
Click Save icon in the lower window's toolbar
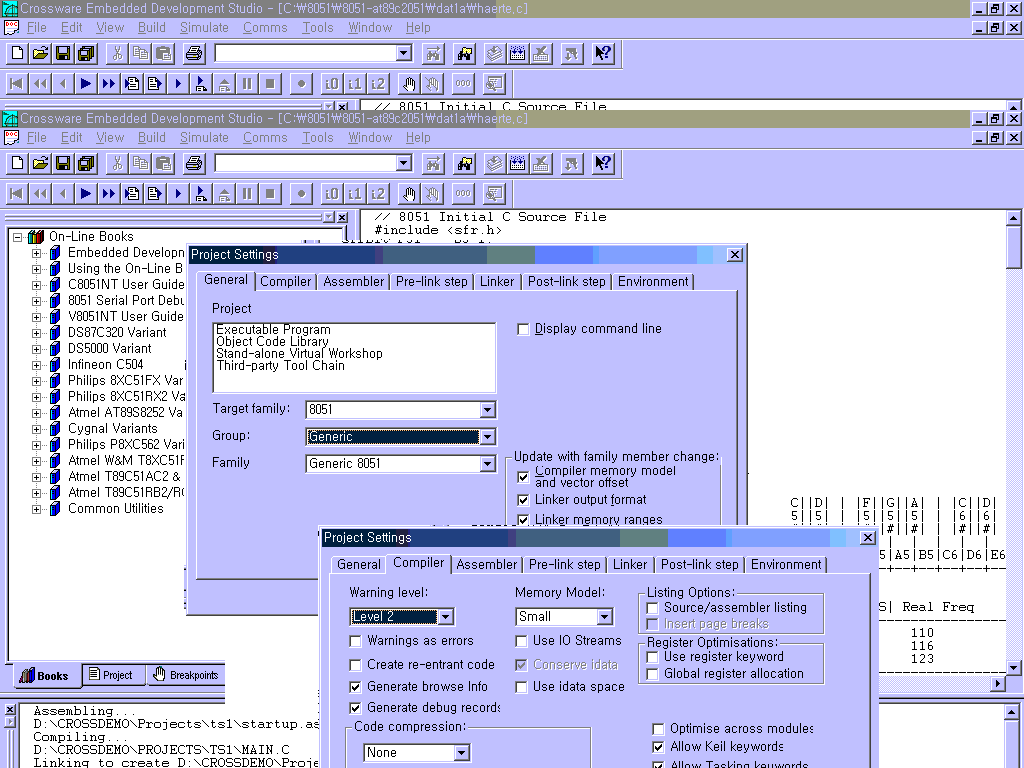click(63, 163)
